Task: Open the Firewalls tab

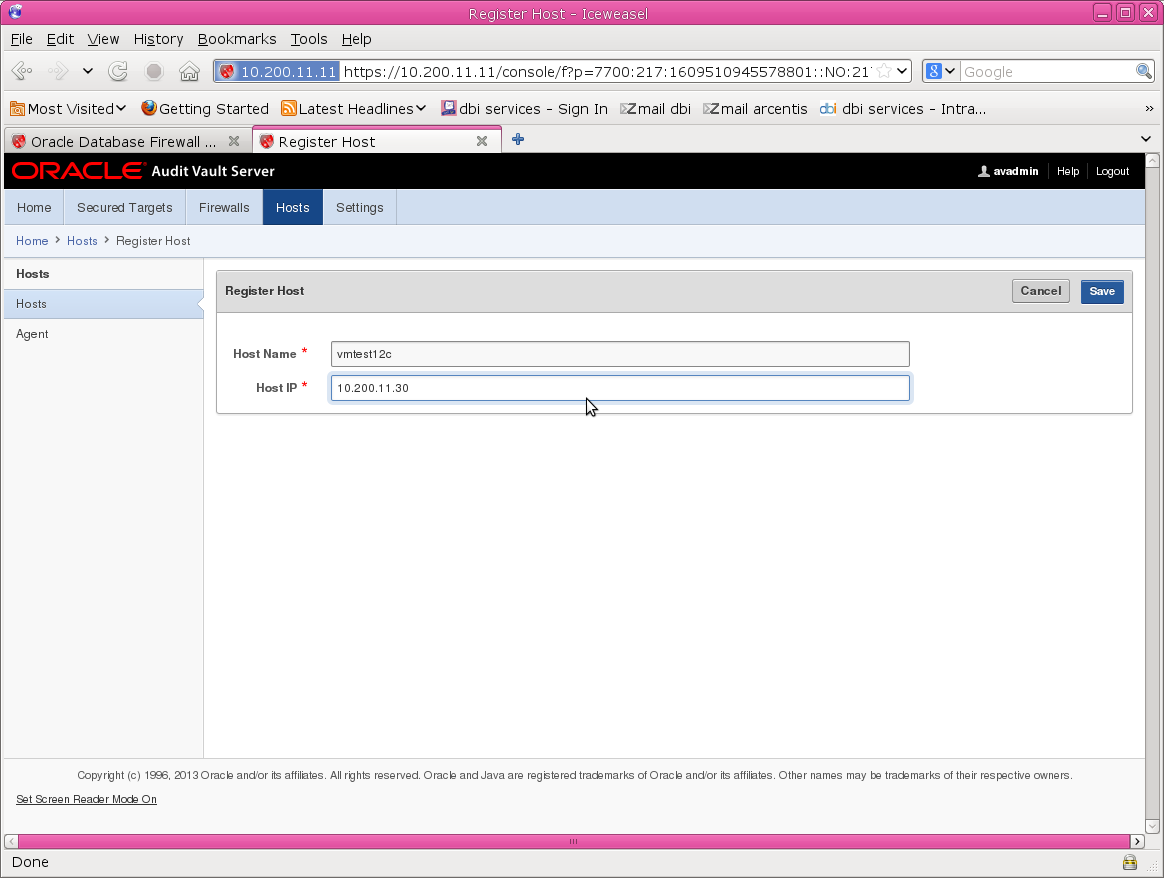Action: tap(224, 207)
